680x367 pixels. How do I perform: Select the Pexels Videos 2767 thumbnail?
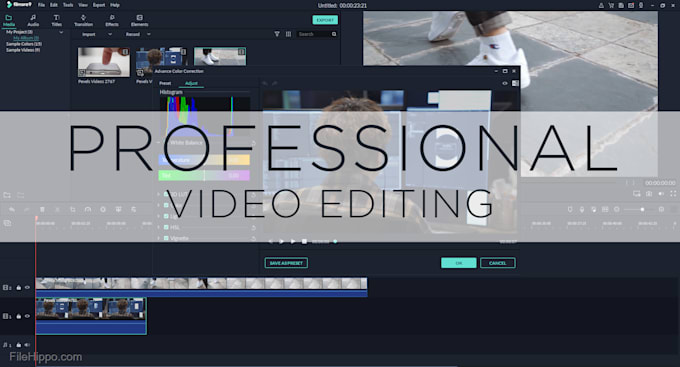(104, 62)
